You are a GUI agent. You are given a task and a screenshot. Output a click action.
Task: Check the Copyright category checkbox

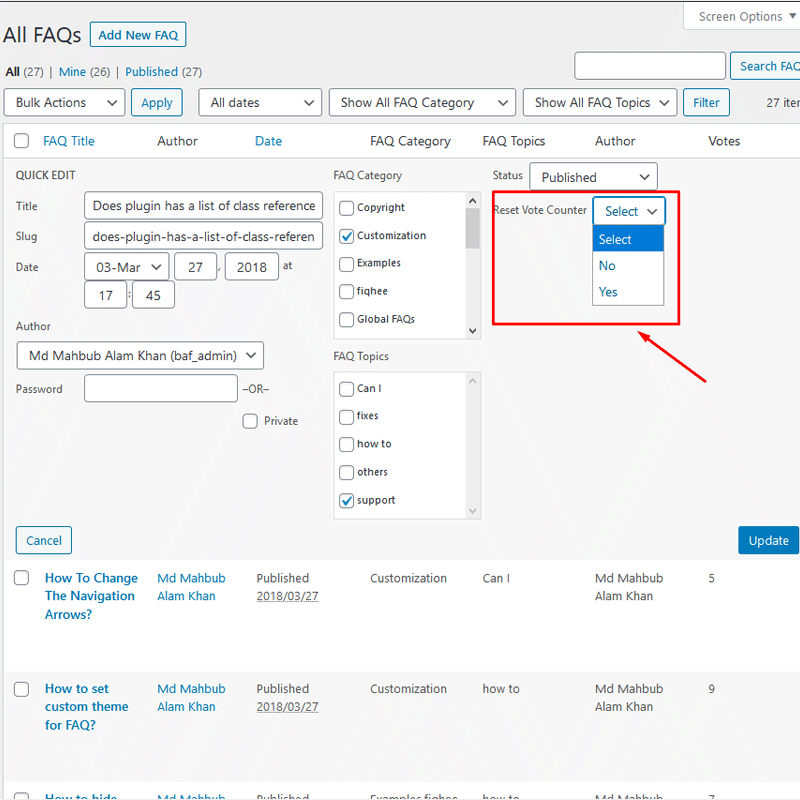point(347,208)
